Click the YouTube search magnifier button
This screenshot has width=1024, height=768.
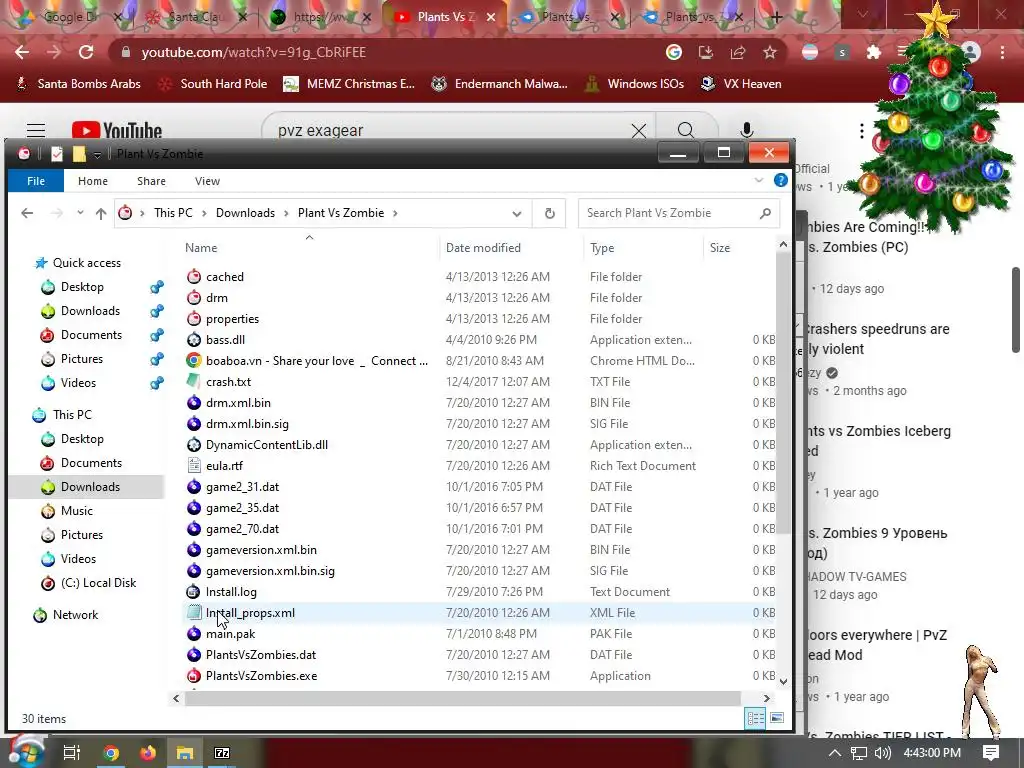pyautogui.click(x=686, y=131)
